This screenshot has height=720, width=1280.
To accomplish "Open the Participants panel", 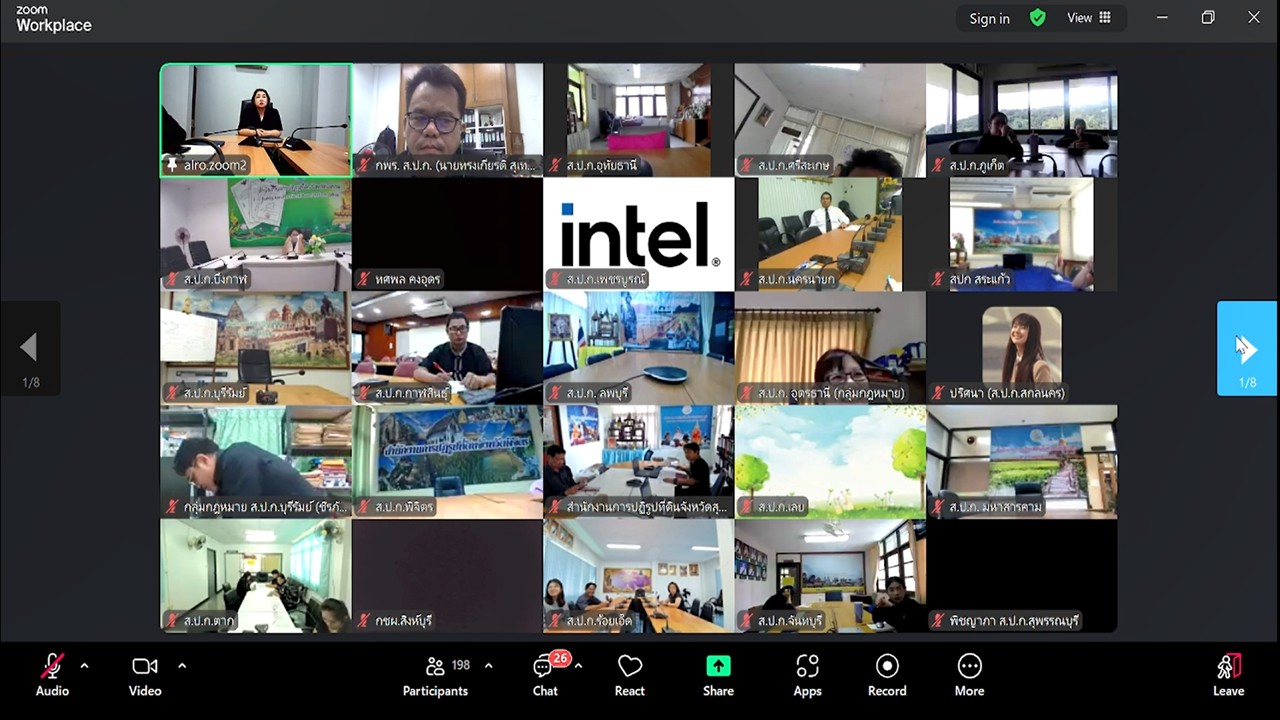I will click(435, 675).
